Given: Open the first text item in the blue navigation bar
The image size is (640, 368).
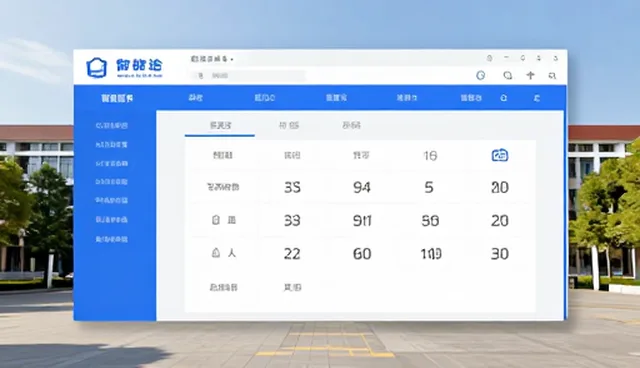Looking at the screenshot, I should pyautogui.click(x=195, y=98).
